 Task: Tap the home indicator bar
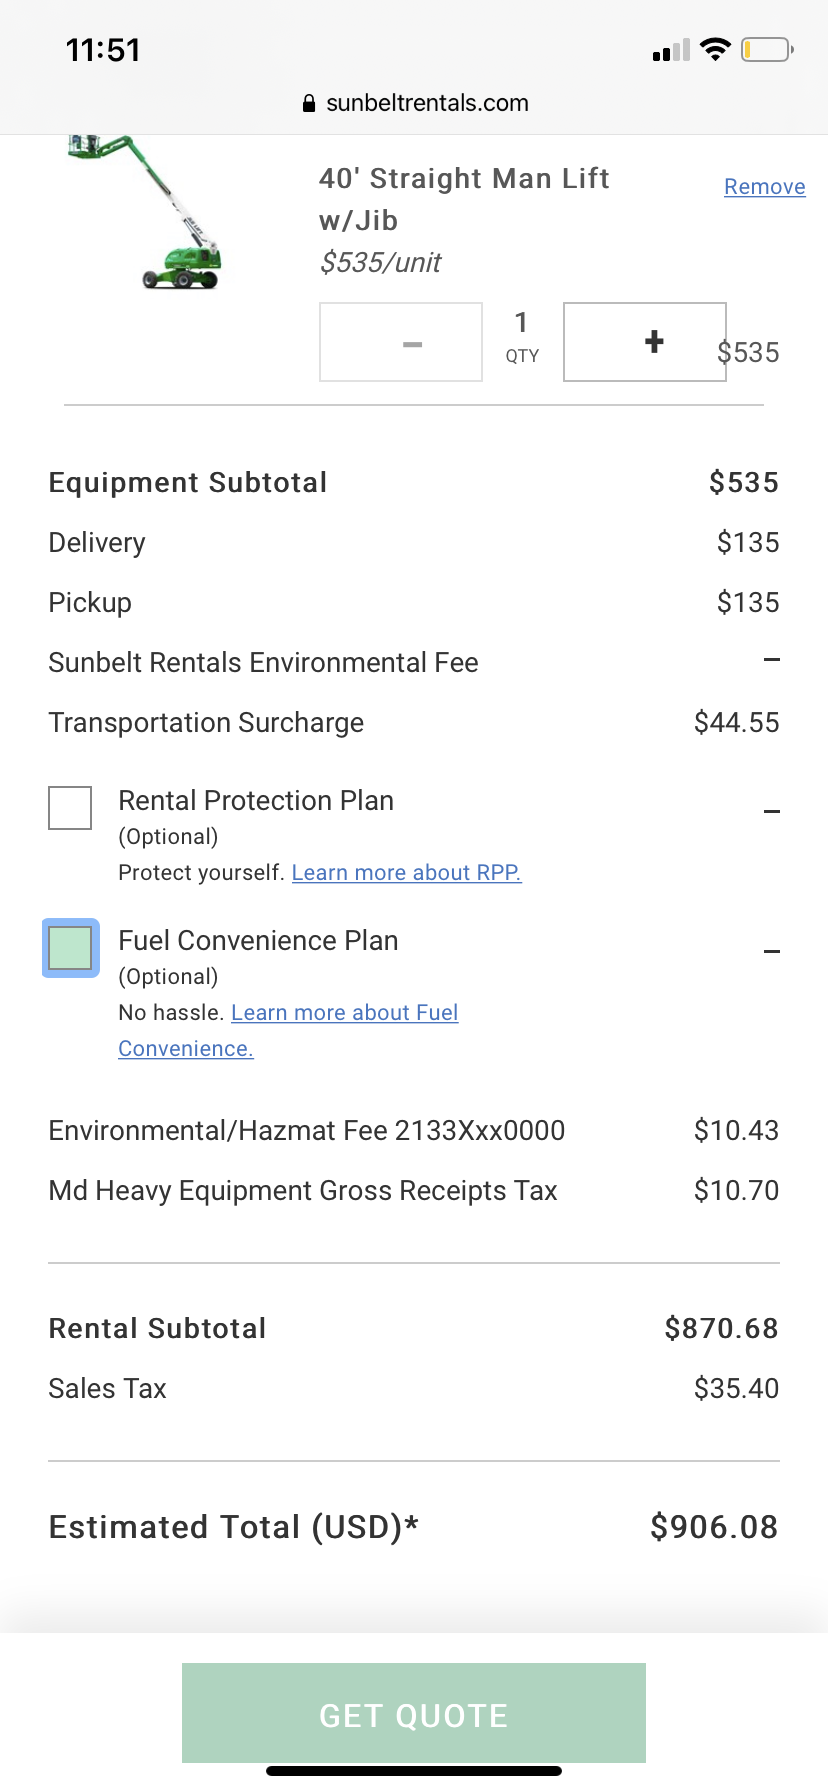coord(414,1771)
